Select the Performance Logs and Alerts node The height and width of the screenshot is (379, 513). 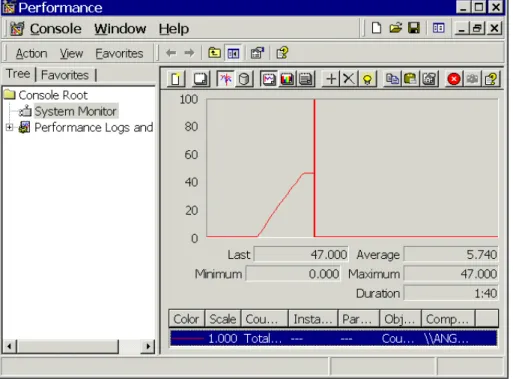94,127
